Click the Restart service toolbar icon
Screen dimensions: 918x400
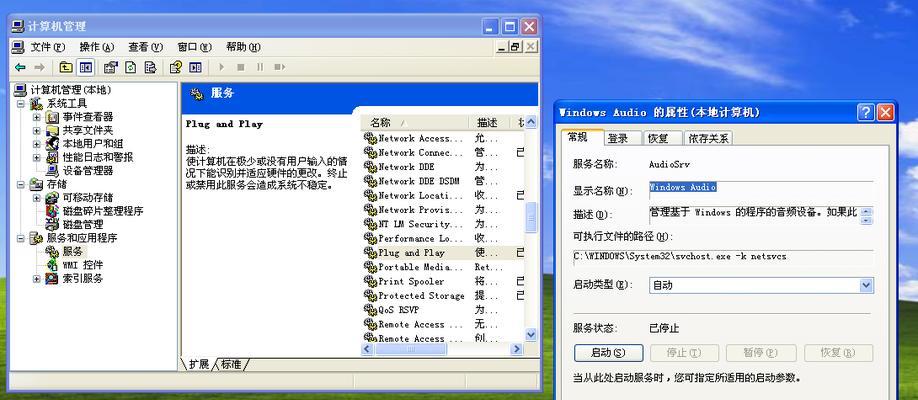click(279, 67)
